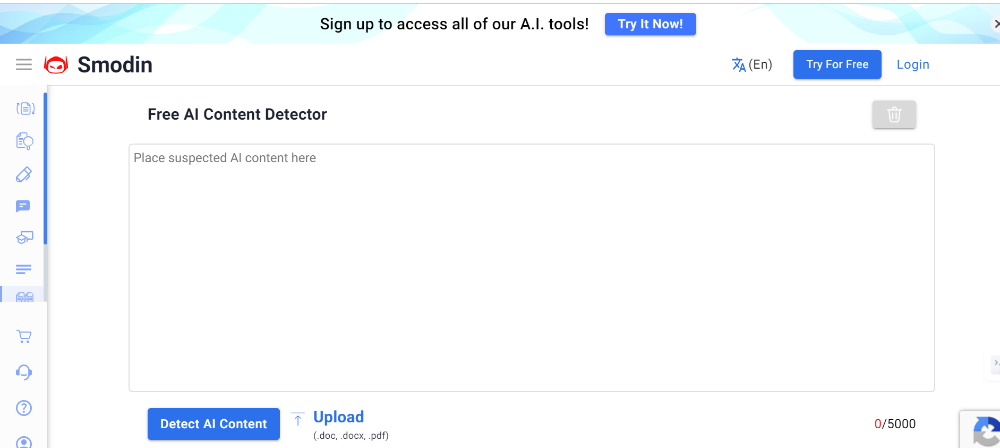Open the hamburger menu
Viewport: 1000px width, 448px height.
pos(24,65)
